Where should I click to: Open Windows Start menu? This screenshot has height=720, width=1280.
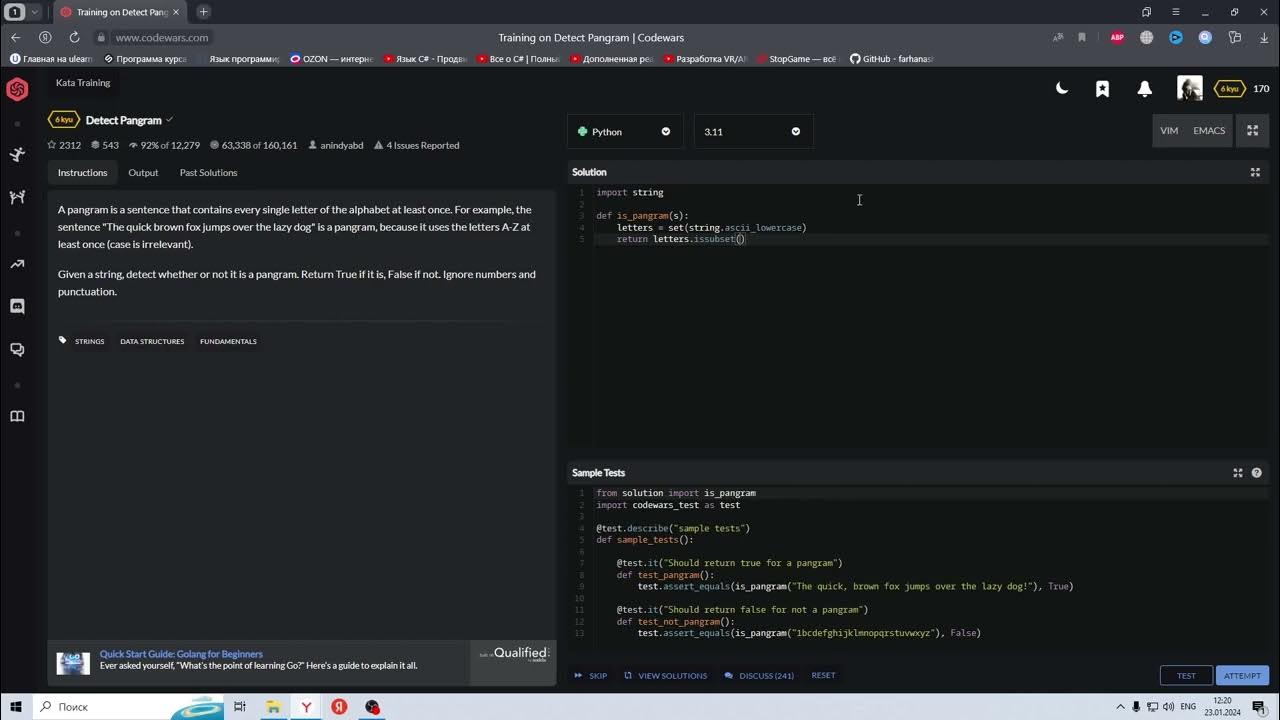click(x=16, y=707)
